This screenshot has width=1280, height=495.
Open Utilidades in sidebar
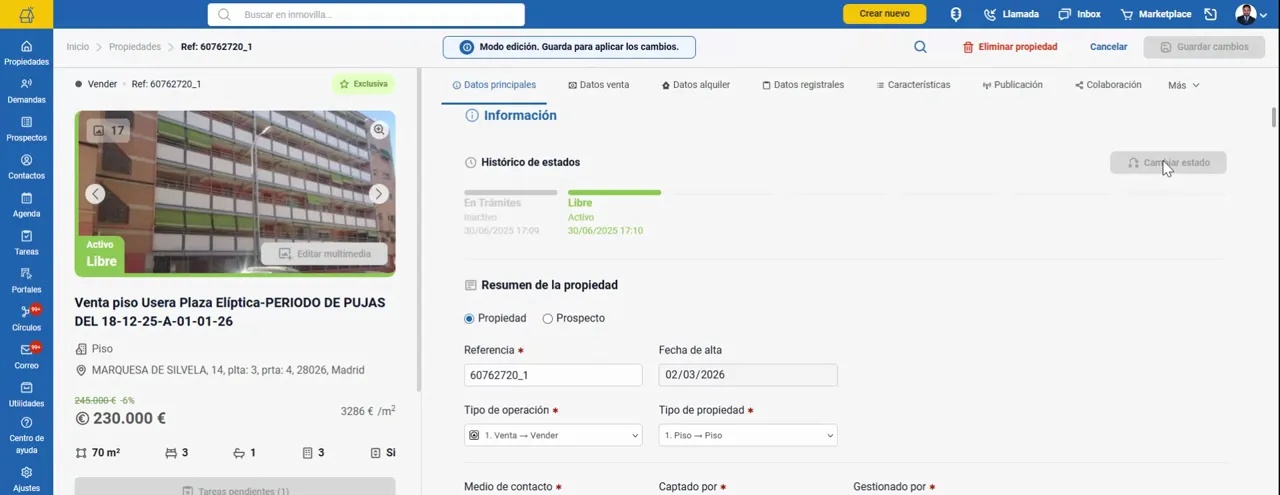[26, 395]
